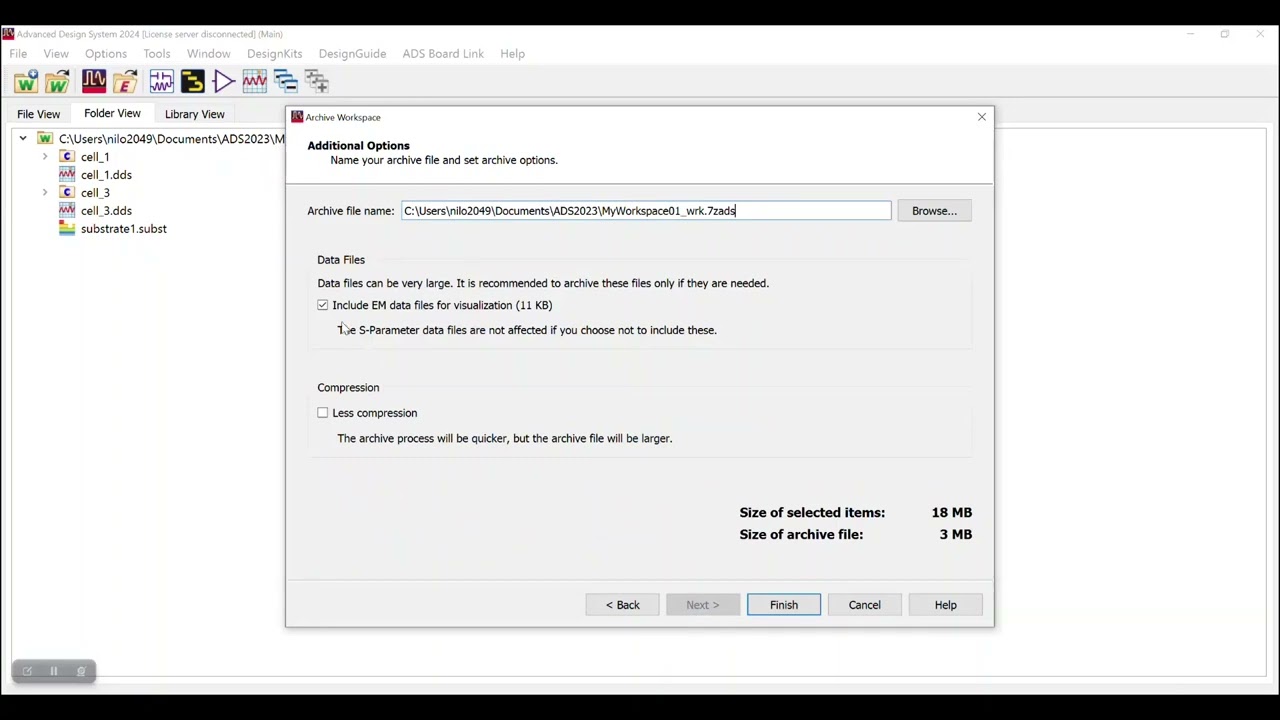The height and width of the screenshot is (720, 1280).
Task: Expand the cell_3 tree node
Action: (x=45, y=193)
